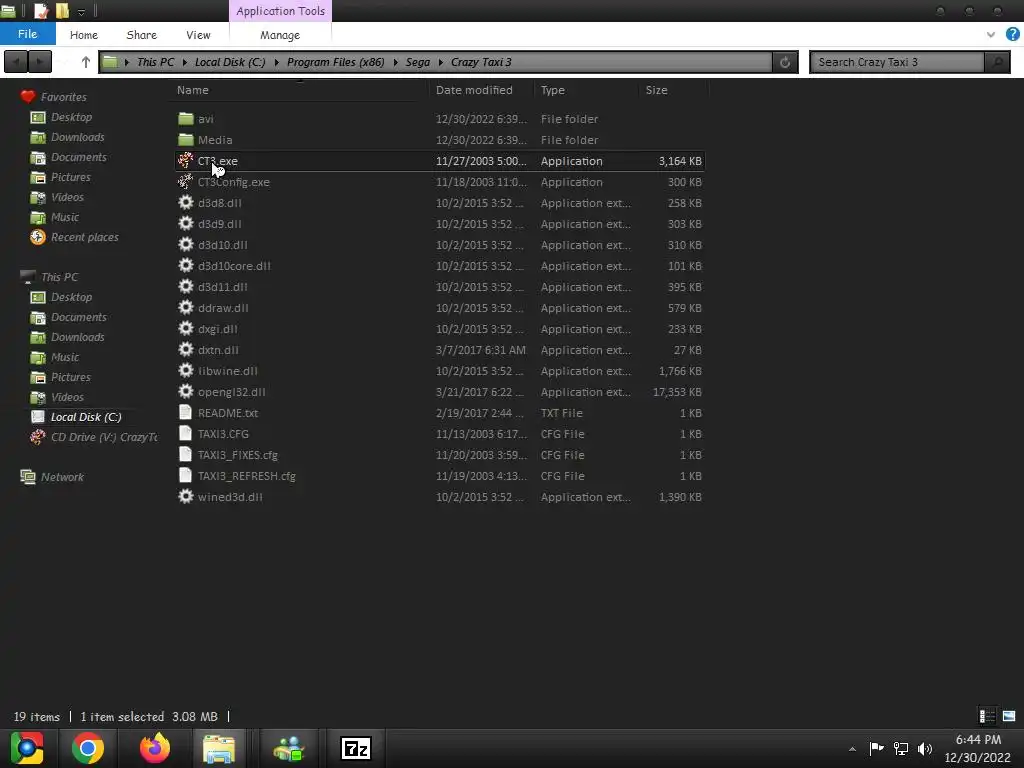Image resolution: width=1024 pixels, height=768 pixels.
Task: Navigate to Program Files (x86) breadcrumb
Action: pos(336,62)
